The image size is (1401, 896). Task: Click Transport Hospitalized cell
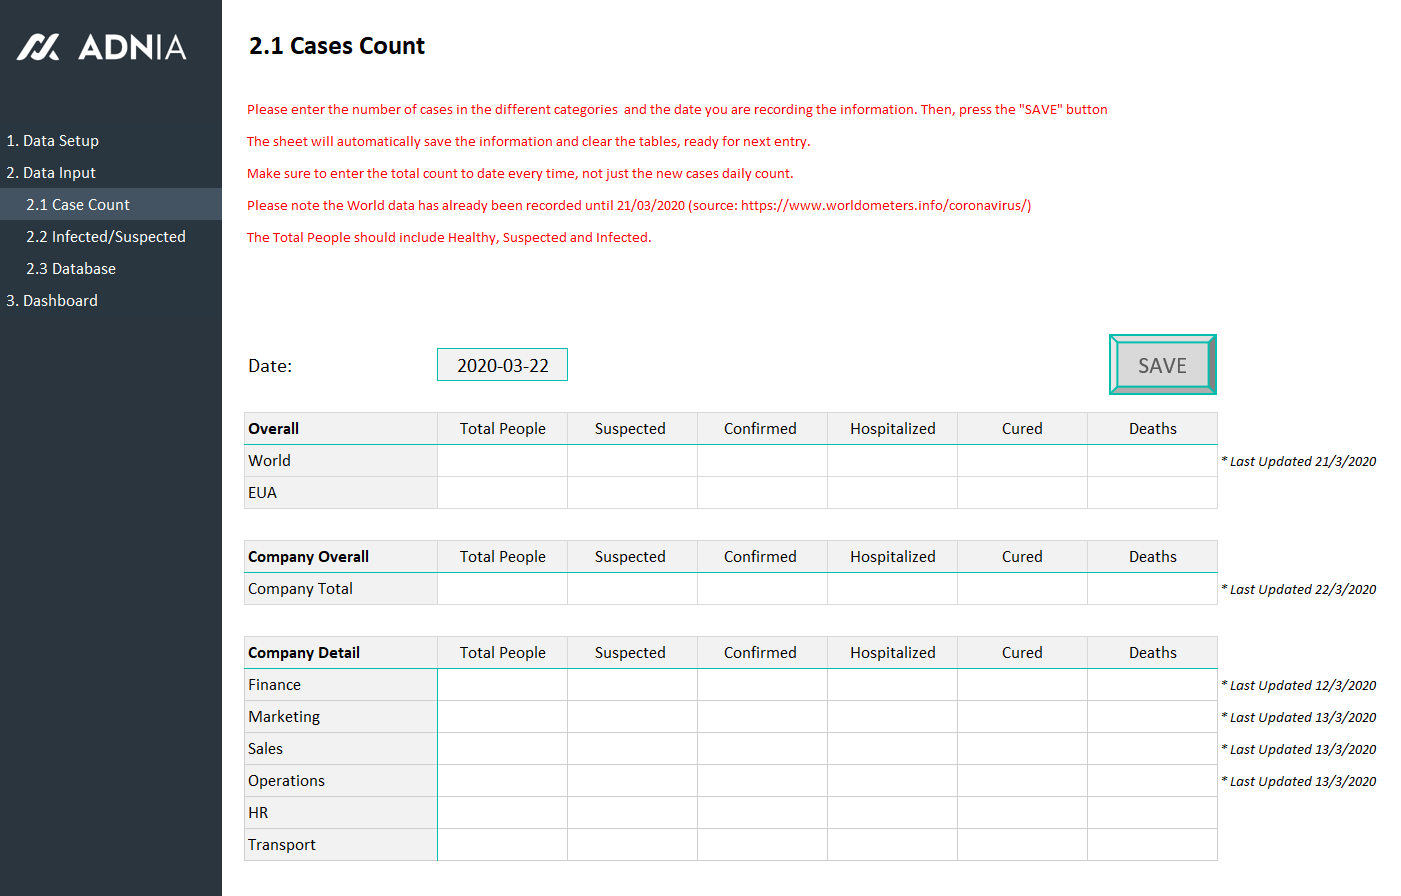coord(892,845)
